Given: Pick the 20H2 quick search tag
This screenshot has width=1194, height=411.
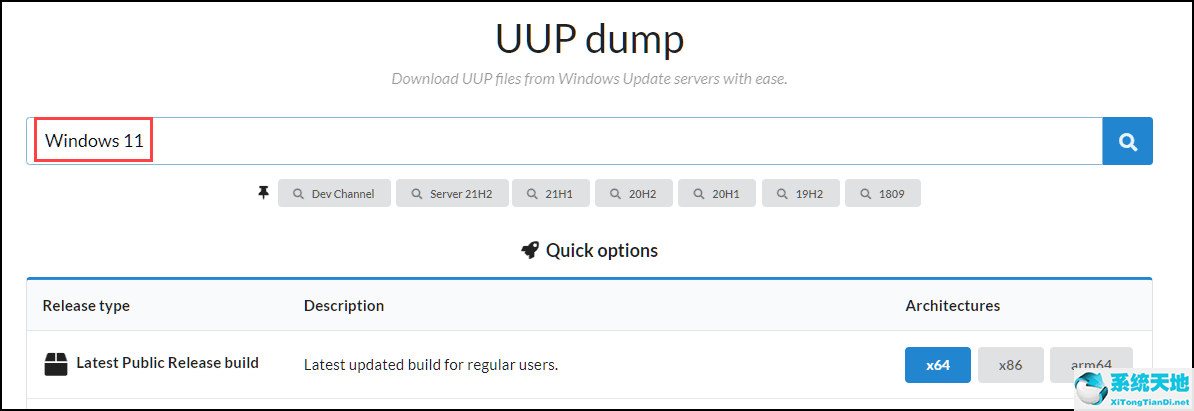Looking at the screenshot, I should pos(633,193).
